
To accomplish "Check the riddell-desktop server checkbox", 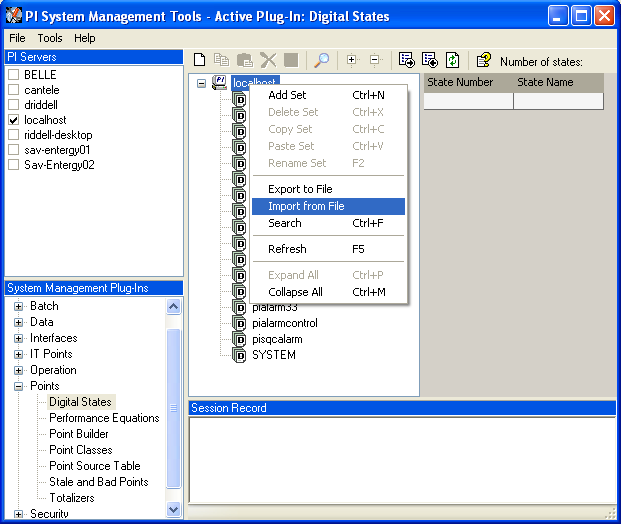I will [14, 135].
